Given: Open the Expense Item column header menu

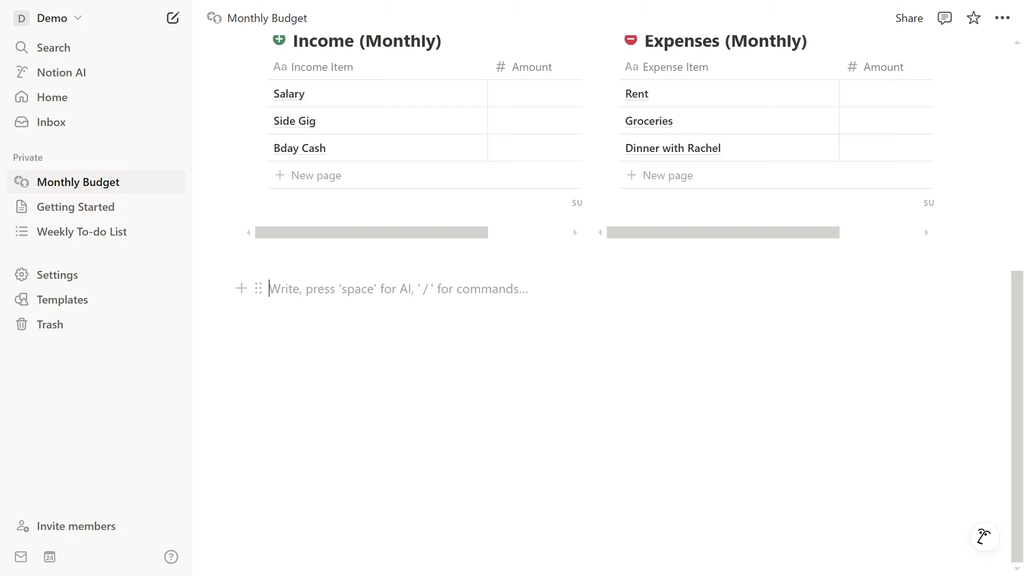Looking at the screenshot, I should [675, 67].
